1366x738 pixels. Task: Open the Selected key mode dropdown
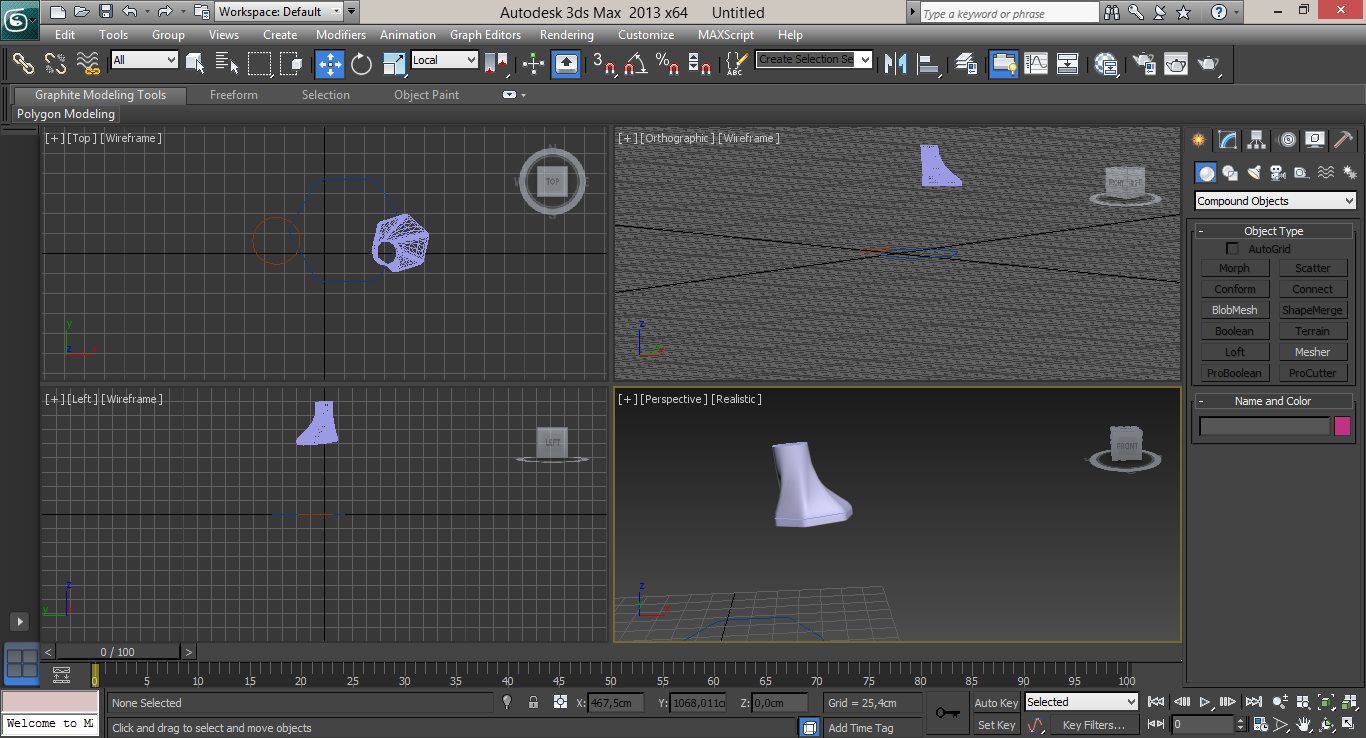click(x=1081, y=702)
